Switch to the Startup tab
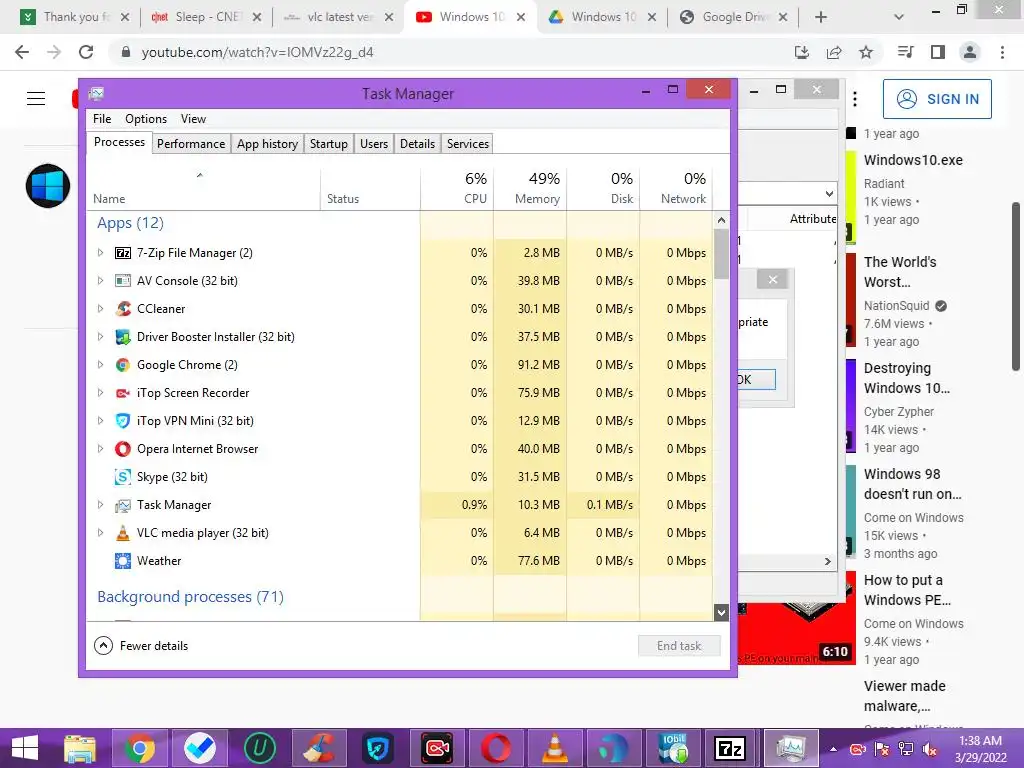The width and height of the screenshot is (1024, 768). 328,144
